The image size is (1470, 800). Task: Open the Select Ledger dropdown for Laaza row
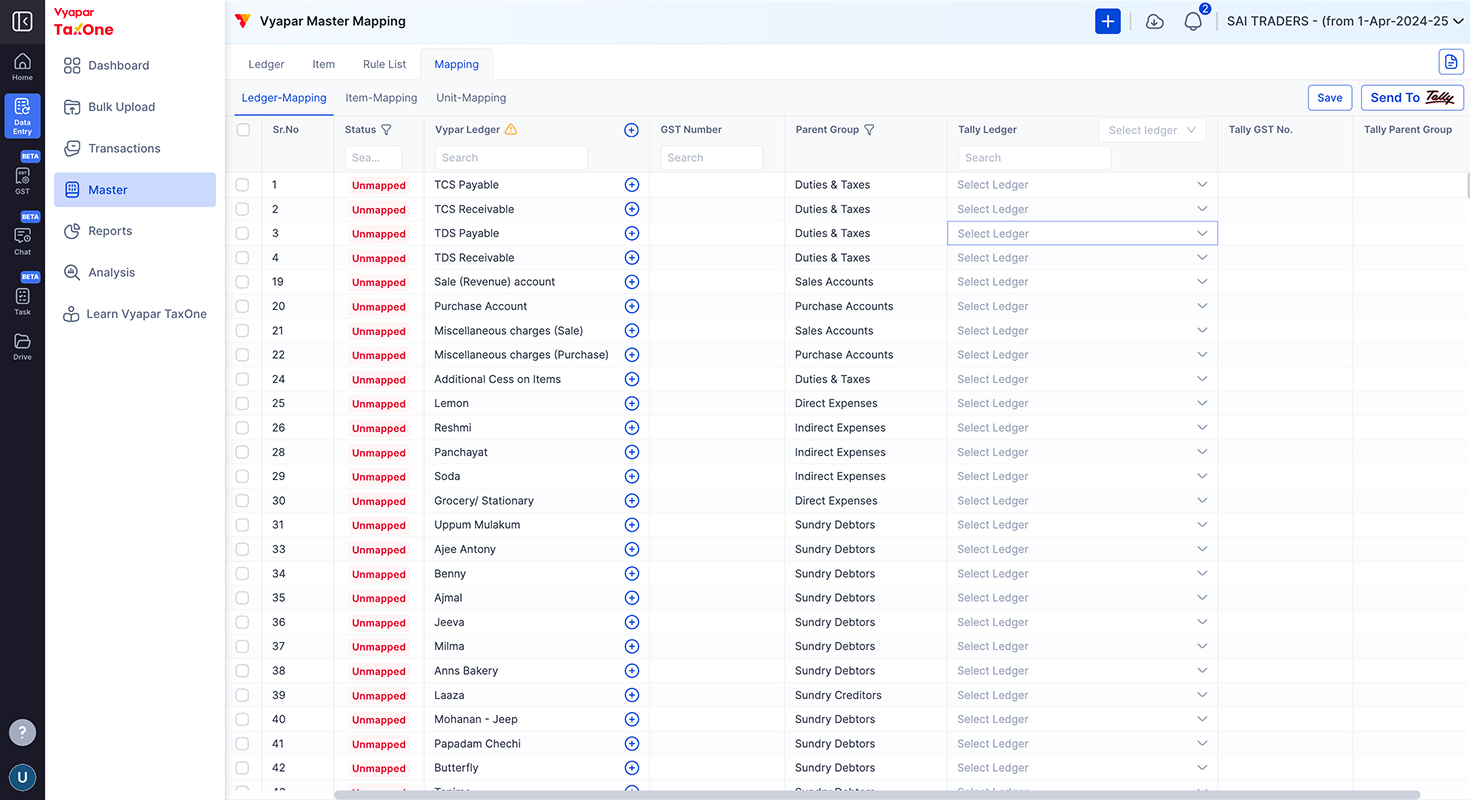[x=1082, y=695]
